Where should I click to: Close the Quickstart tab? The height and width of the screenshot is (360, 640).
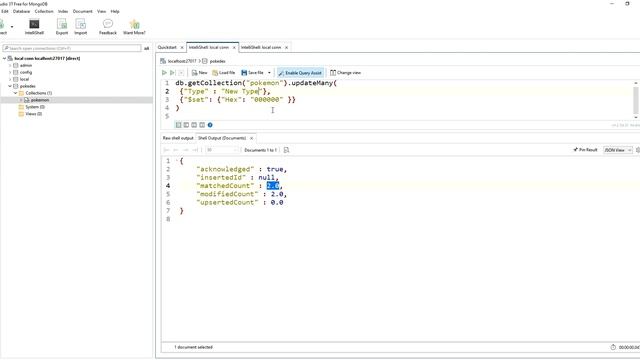pos(182,48)
